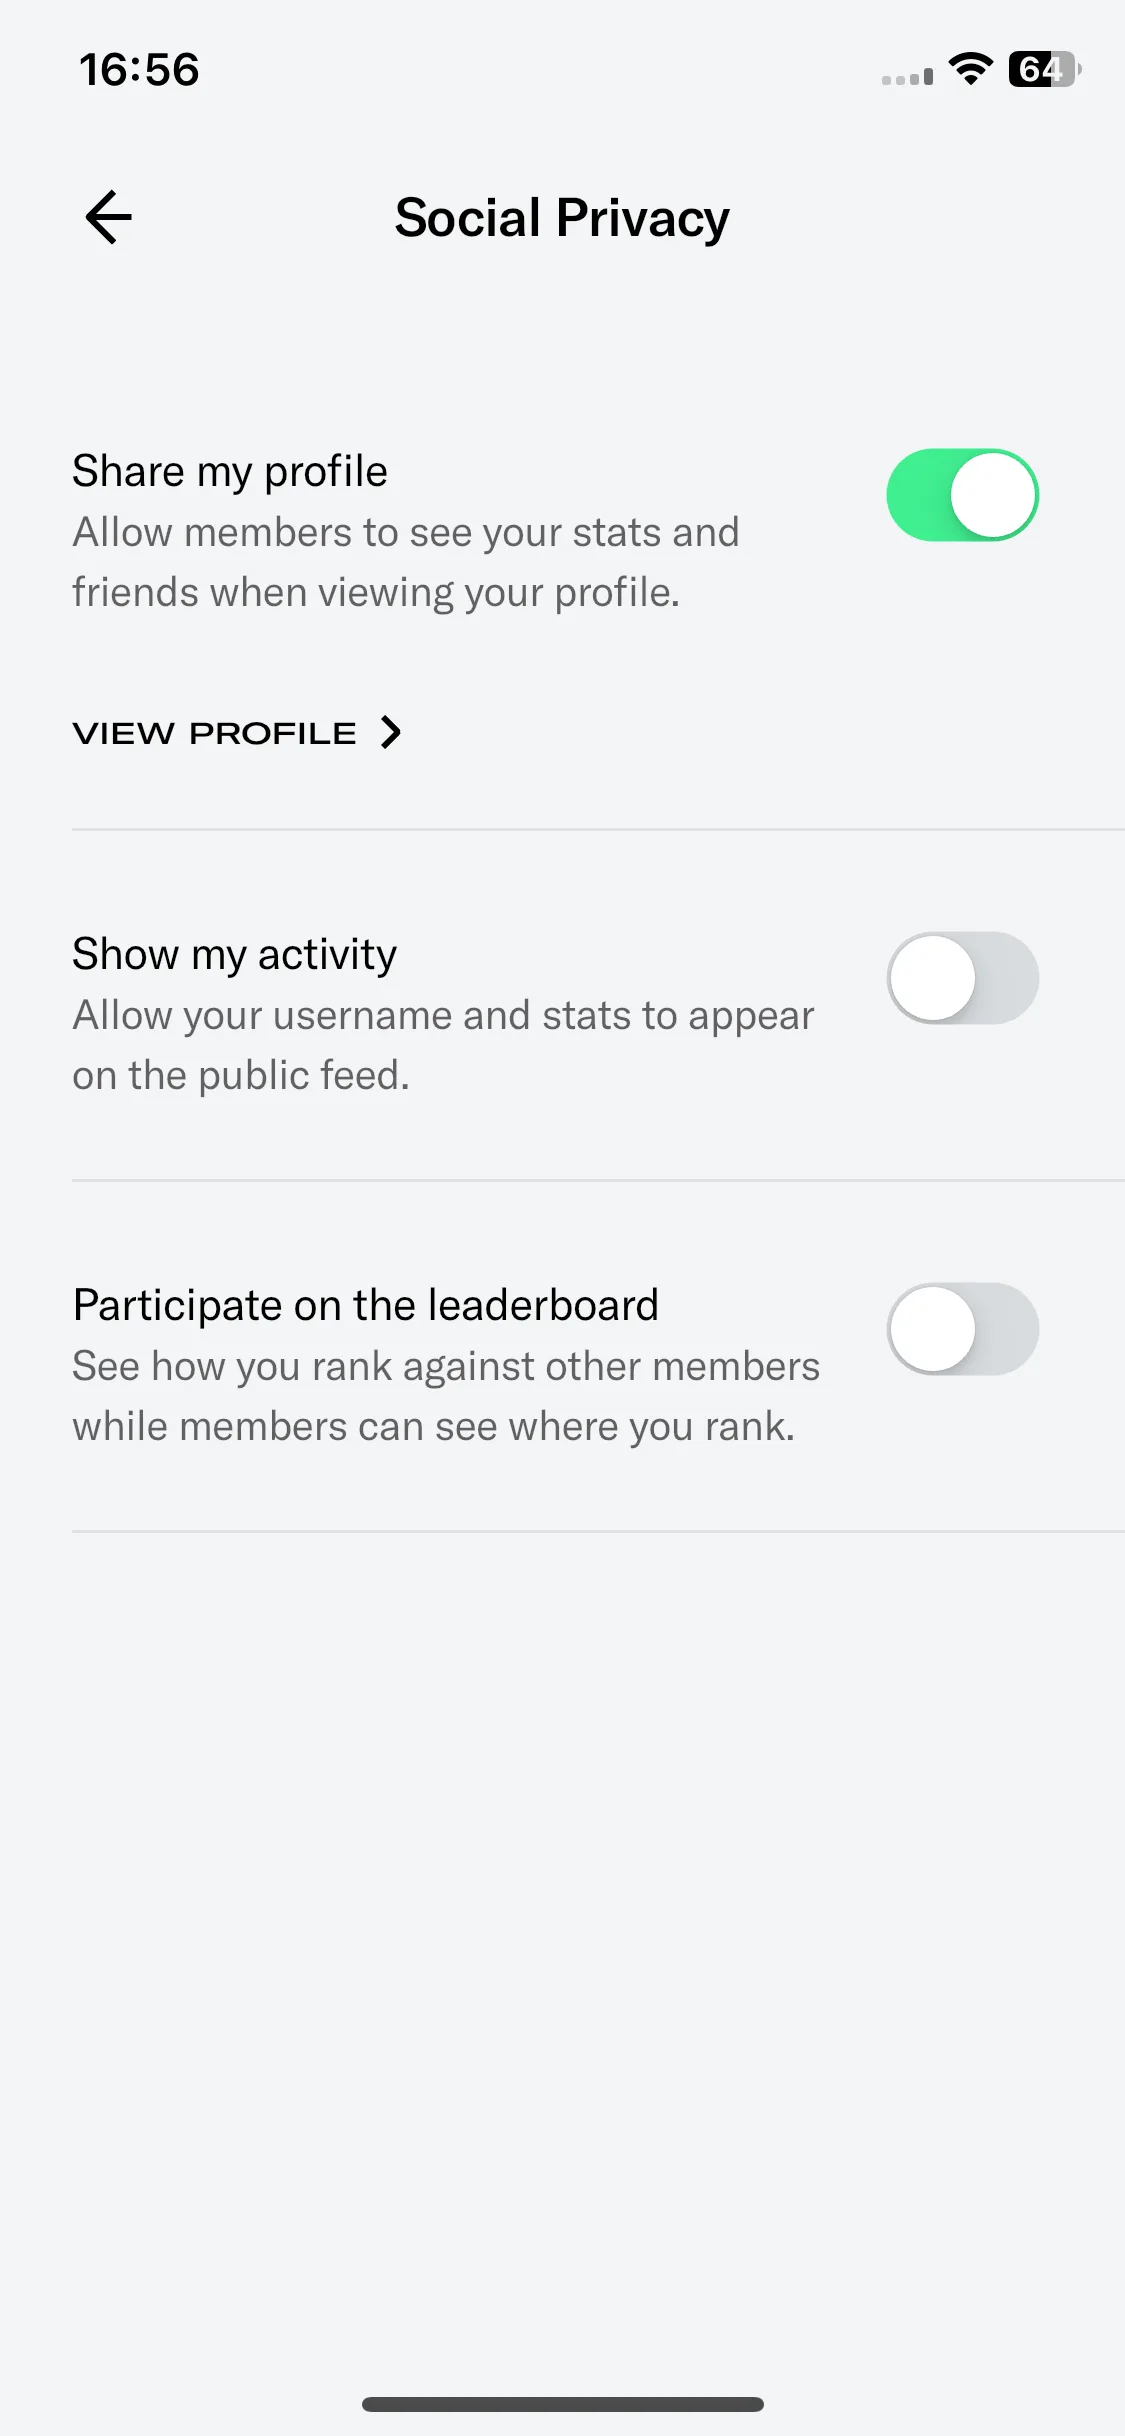Disable the Share my profile toggle
1125x2436 pixels.
962,495
